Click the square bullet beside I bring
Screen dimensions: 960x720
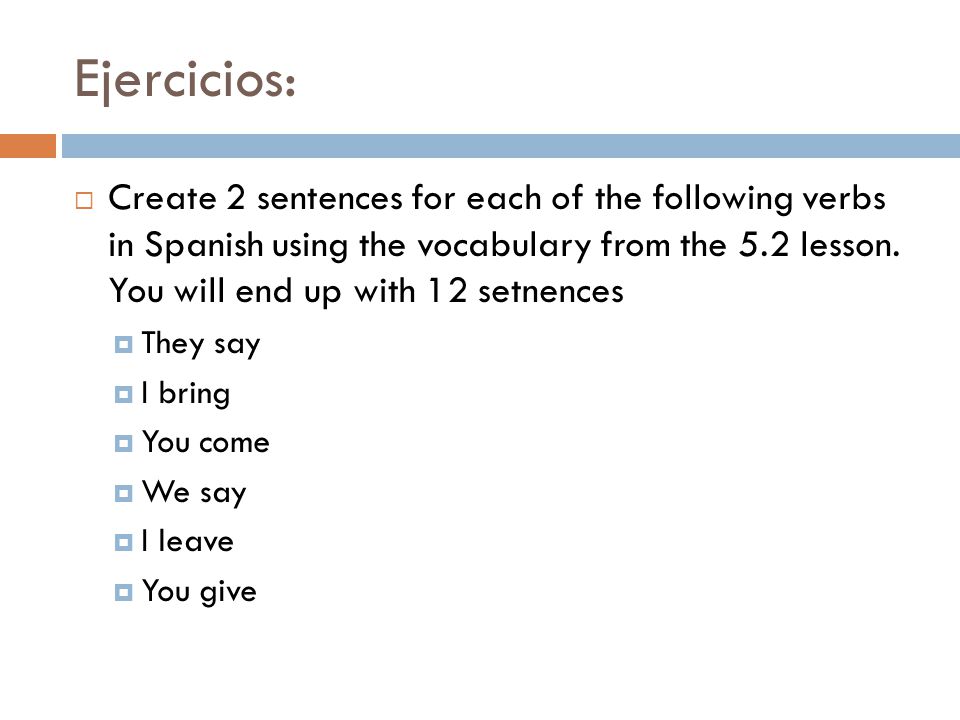(x=123, y=394)
